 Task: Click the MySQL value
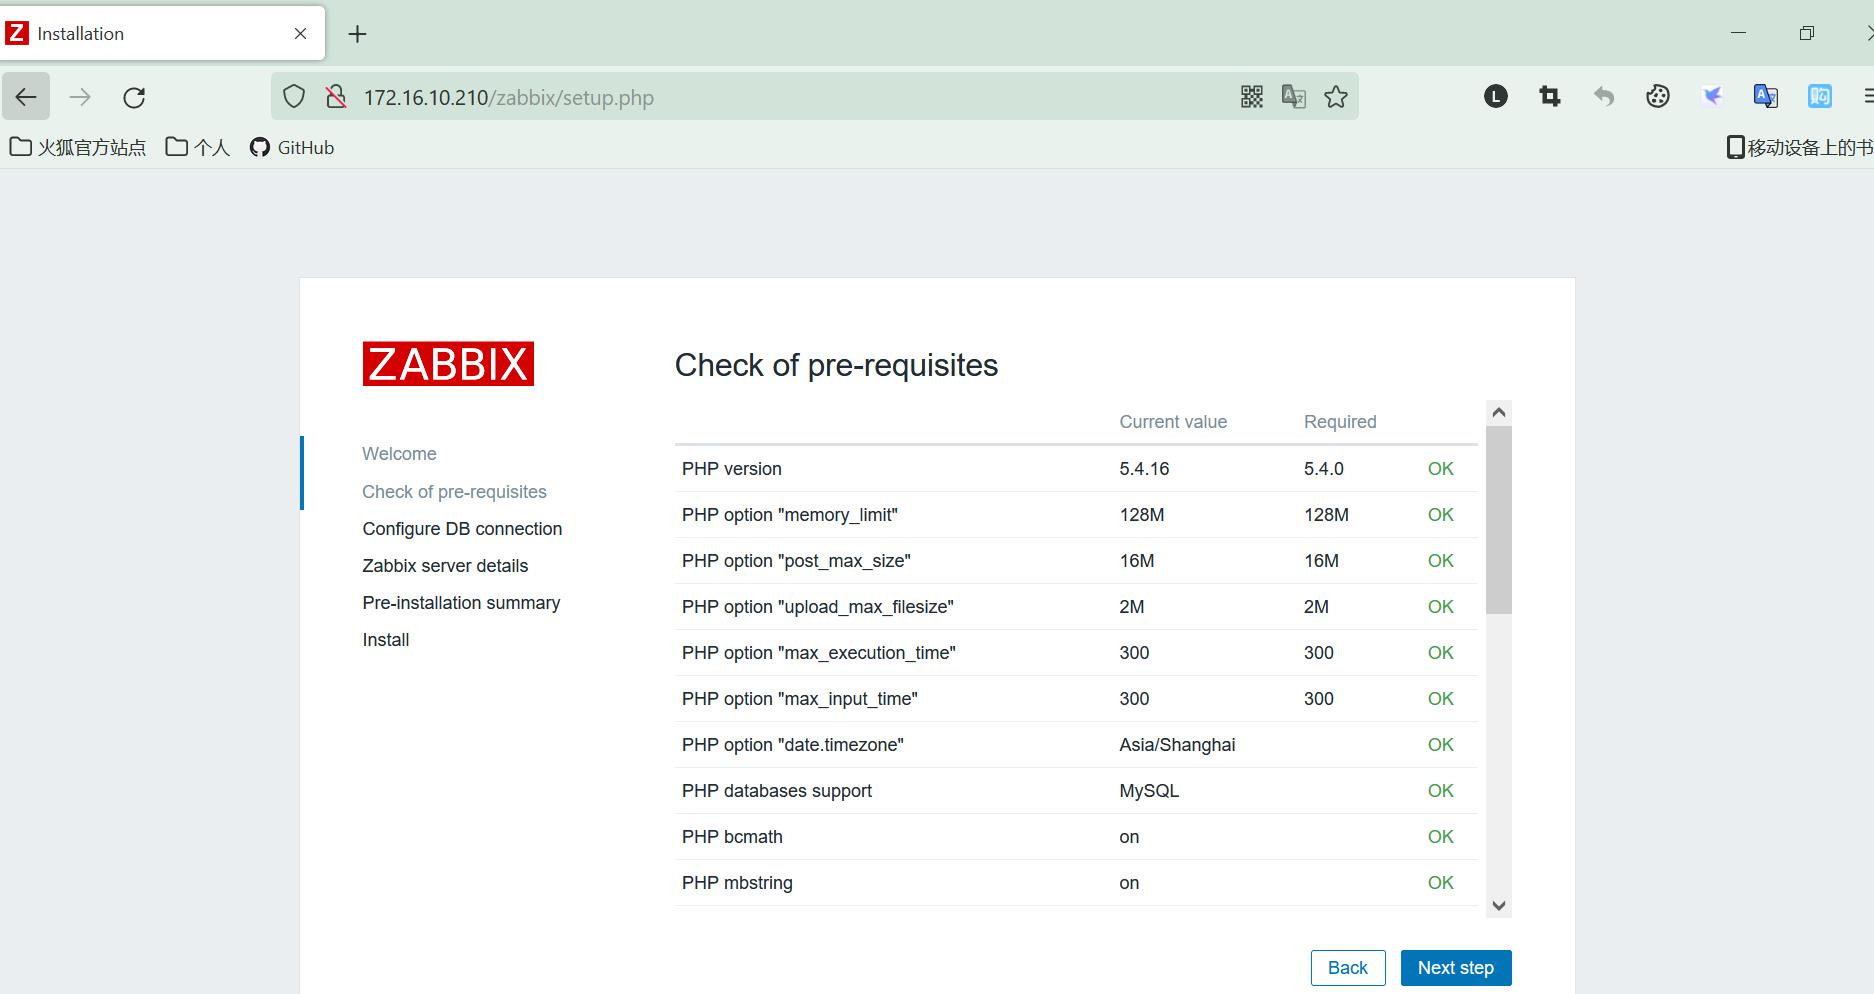coord(1149,791)
